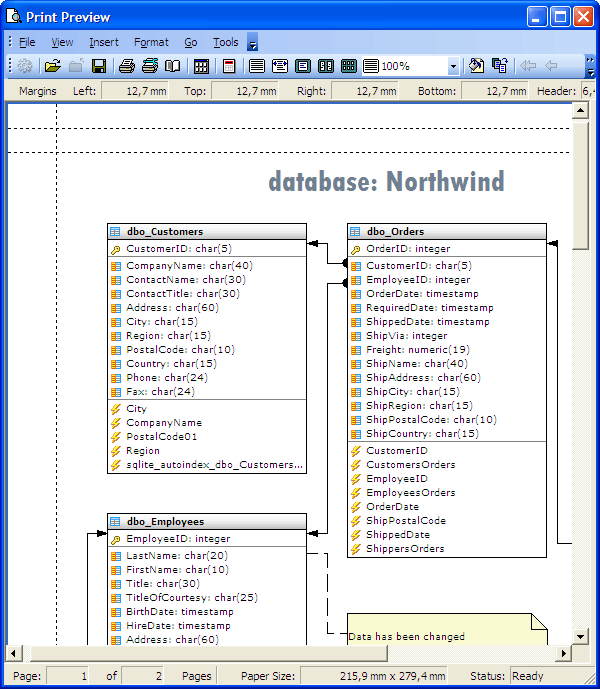Image resolution: width=600 pixels, height=689 pixels.
Task: Click 'ShippersOrders' index row
Action: coord(447,549)
